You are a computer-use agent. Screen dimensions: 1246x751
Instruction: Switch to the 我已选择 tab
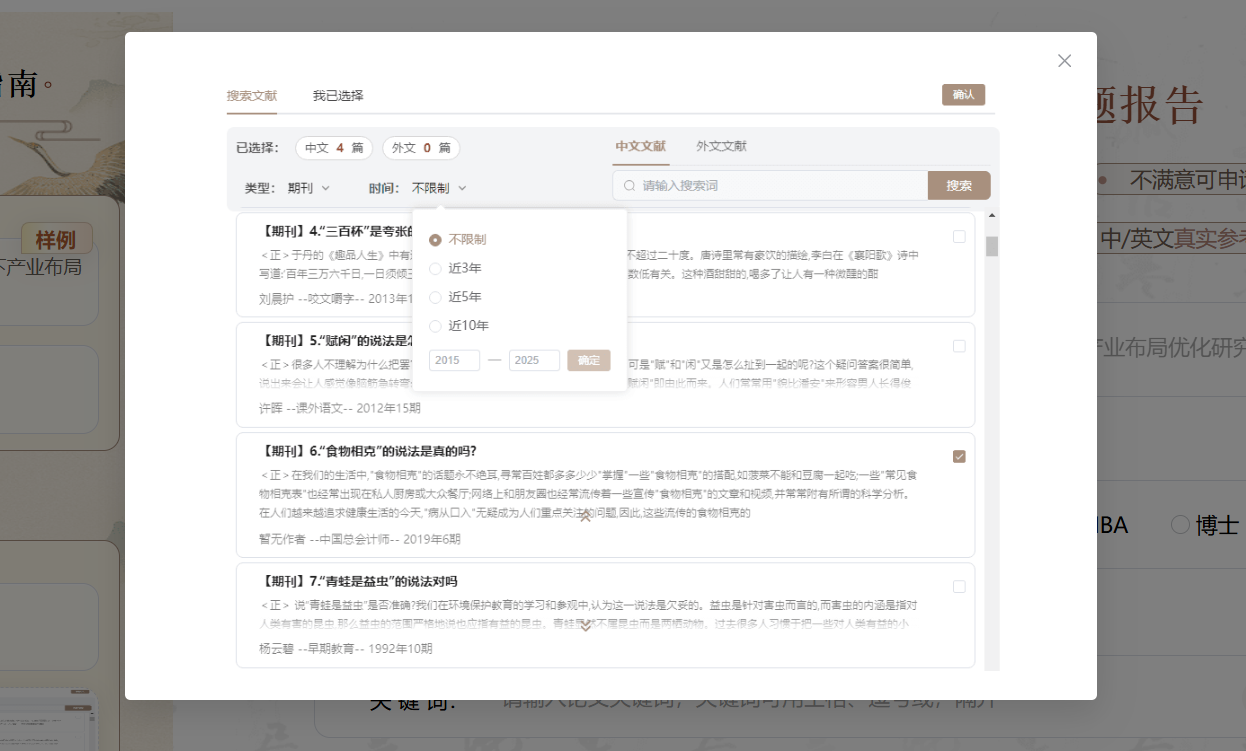pyautogui.click(x=338, y=96)
